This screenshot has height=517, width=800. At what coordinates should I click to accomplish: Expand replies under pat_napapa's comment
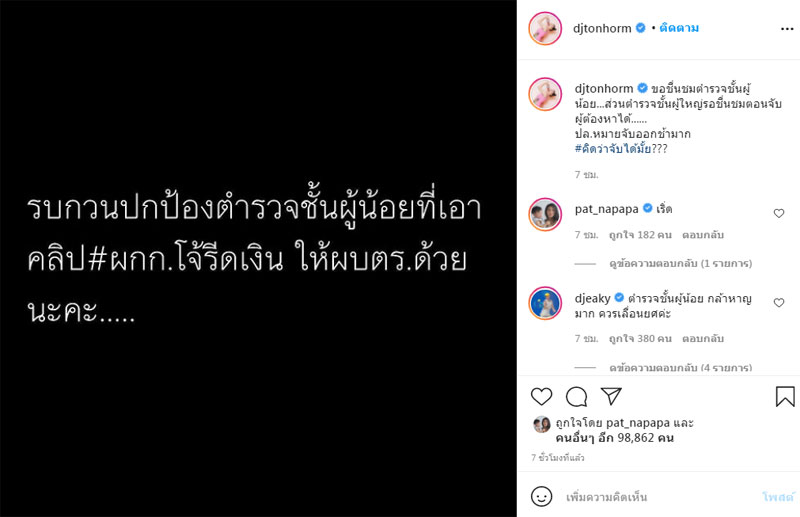pyautogui.click(x=681, y=263)
